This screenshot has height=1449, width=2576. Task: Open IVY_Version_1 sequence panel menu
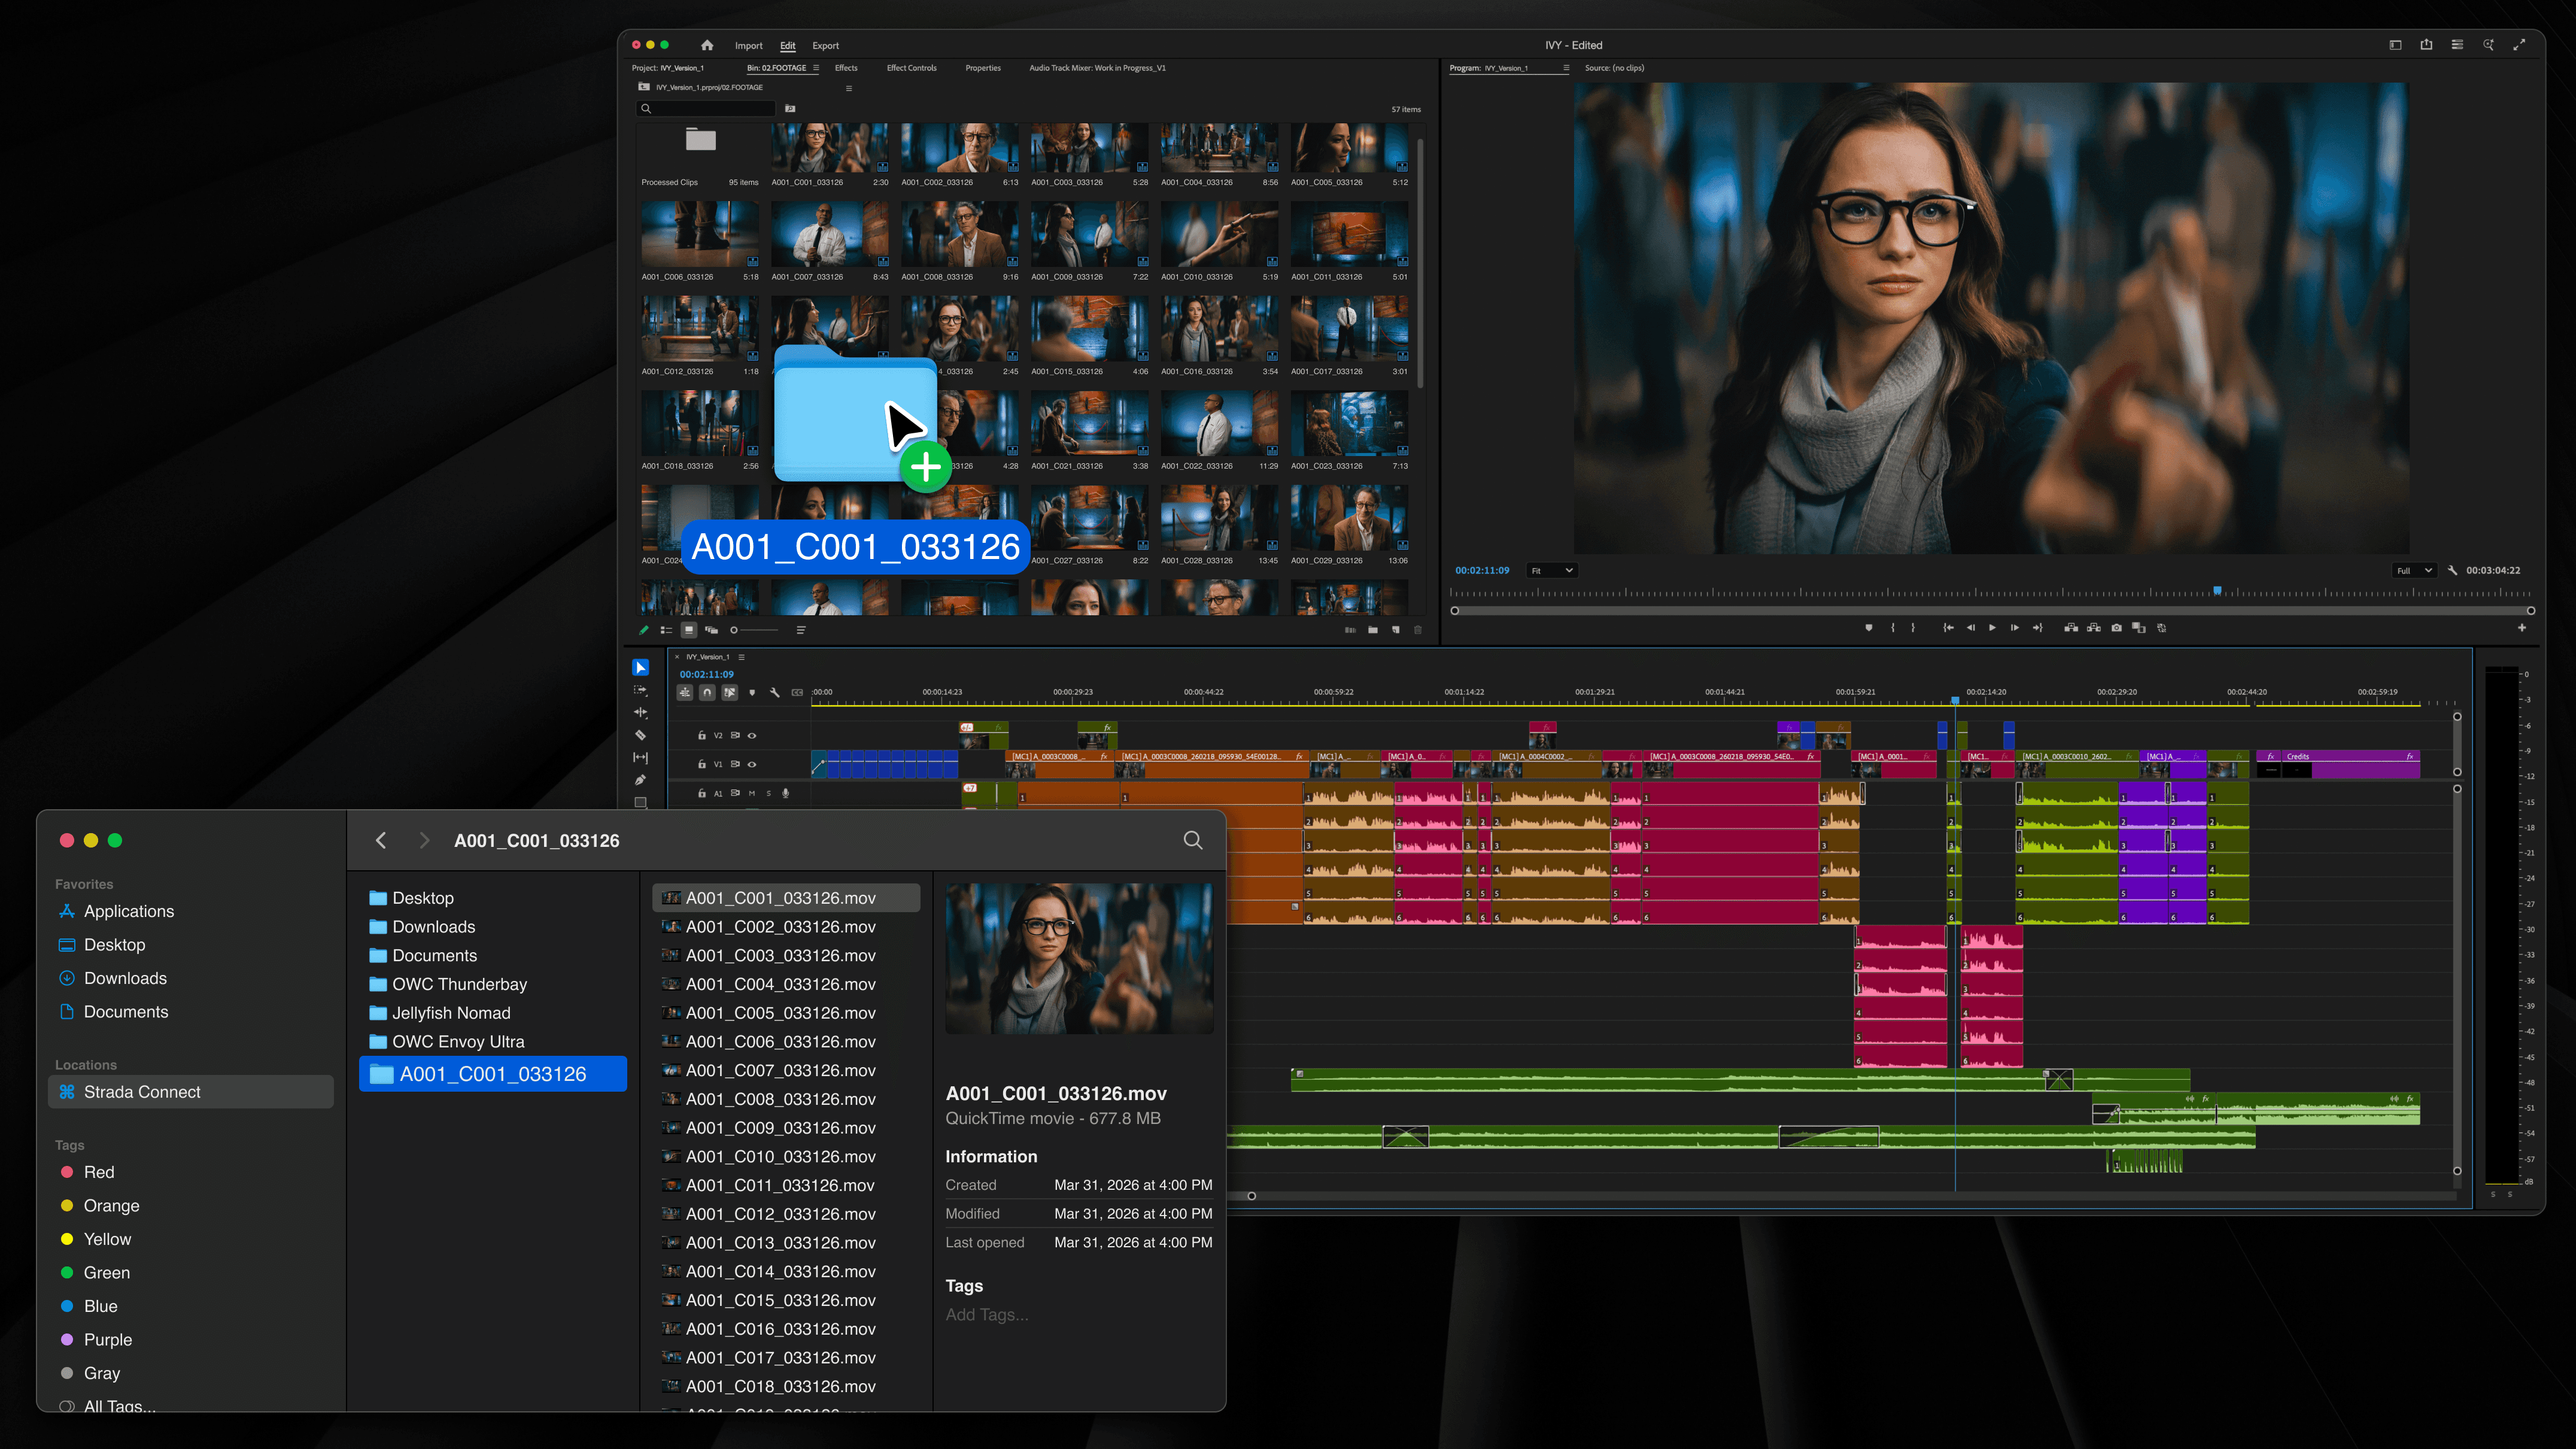(x=741, y=657)
